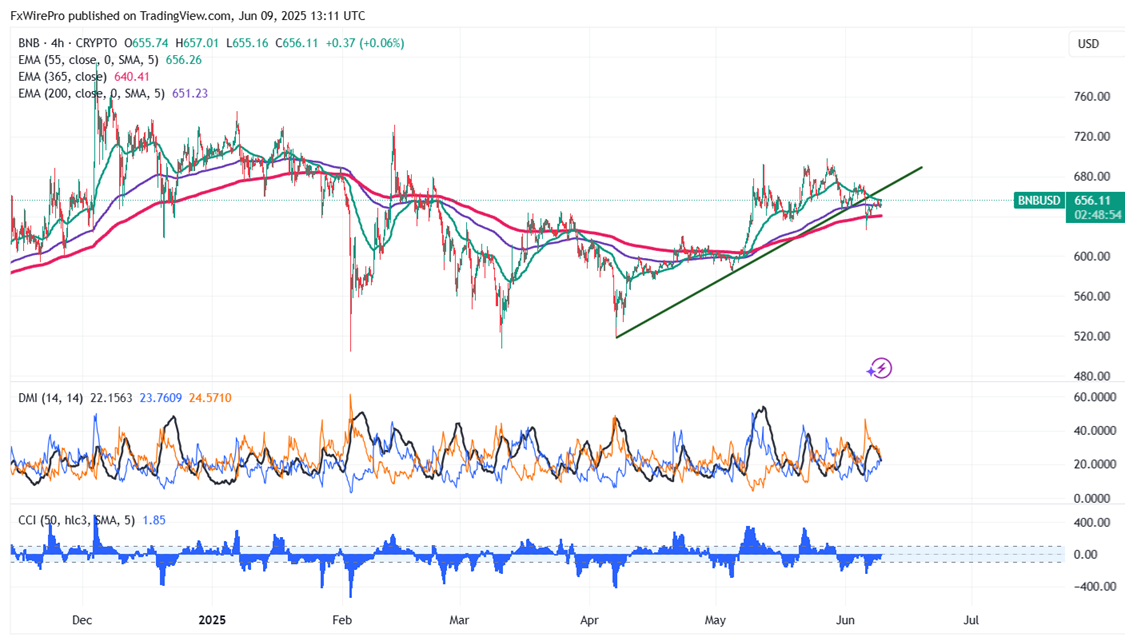The height and width of the screenshot is (638, 1125).
Task: Click EMA 55 value 656.26
Action: coord(184,60)
